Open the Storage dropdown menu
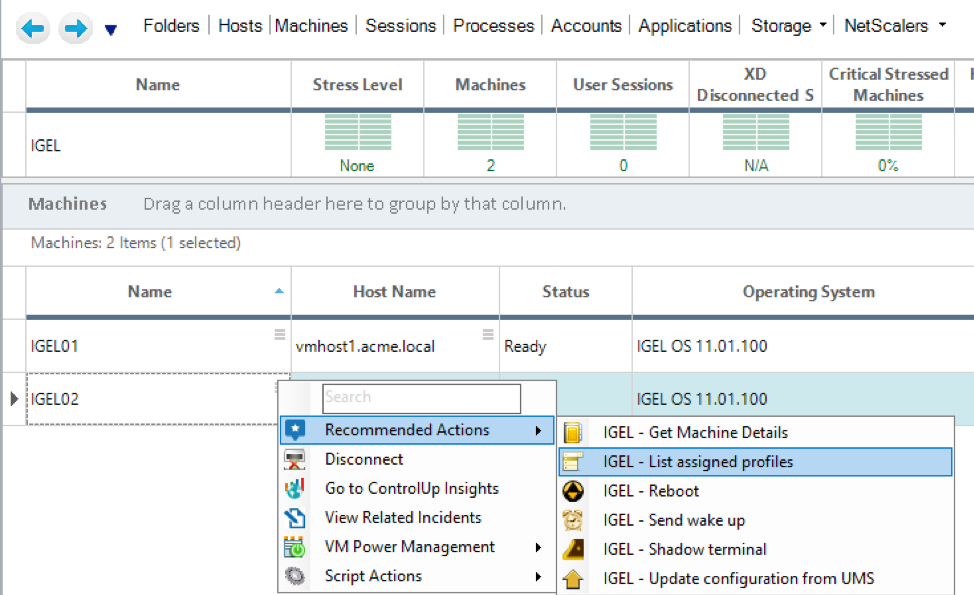This screenshot has height=595, width=974. point(788,26)
